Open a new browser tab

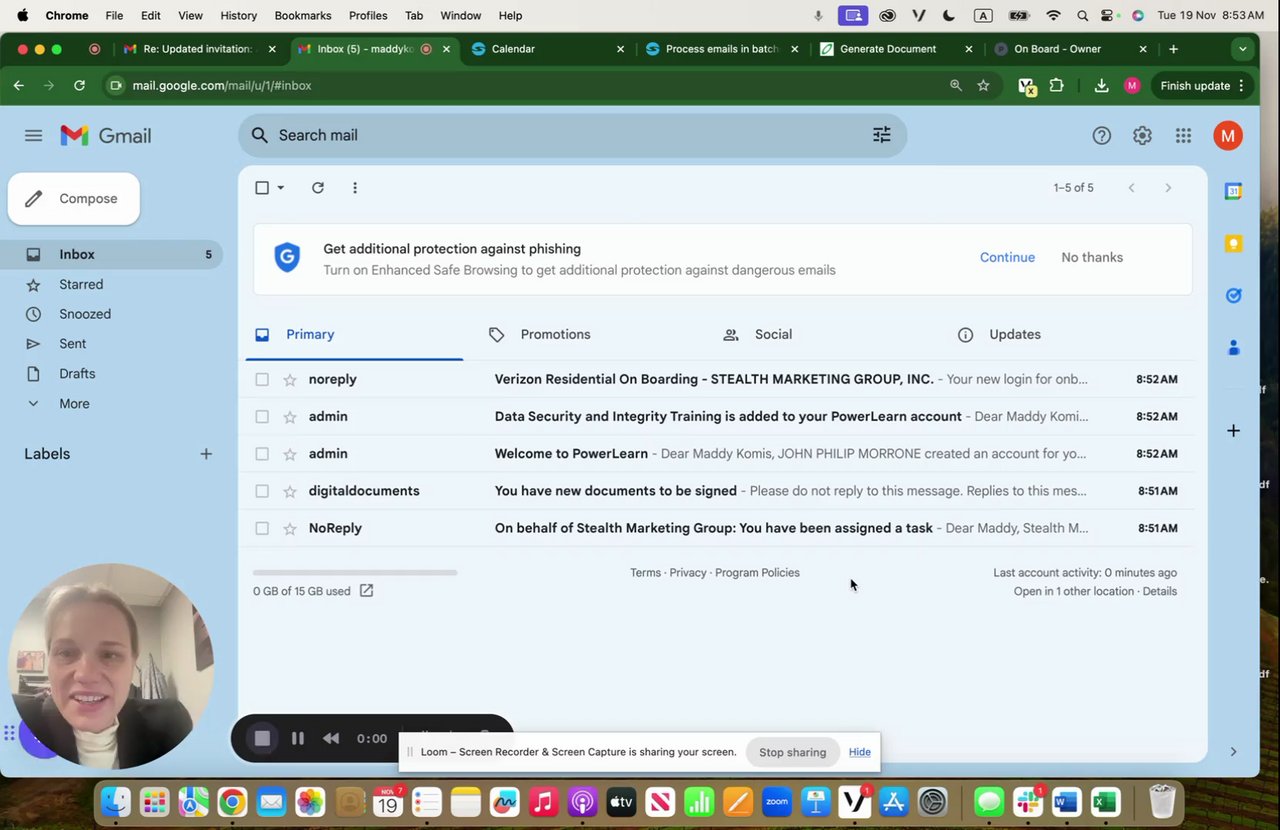(x=1173, y=48)
